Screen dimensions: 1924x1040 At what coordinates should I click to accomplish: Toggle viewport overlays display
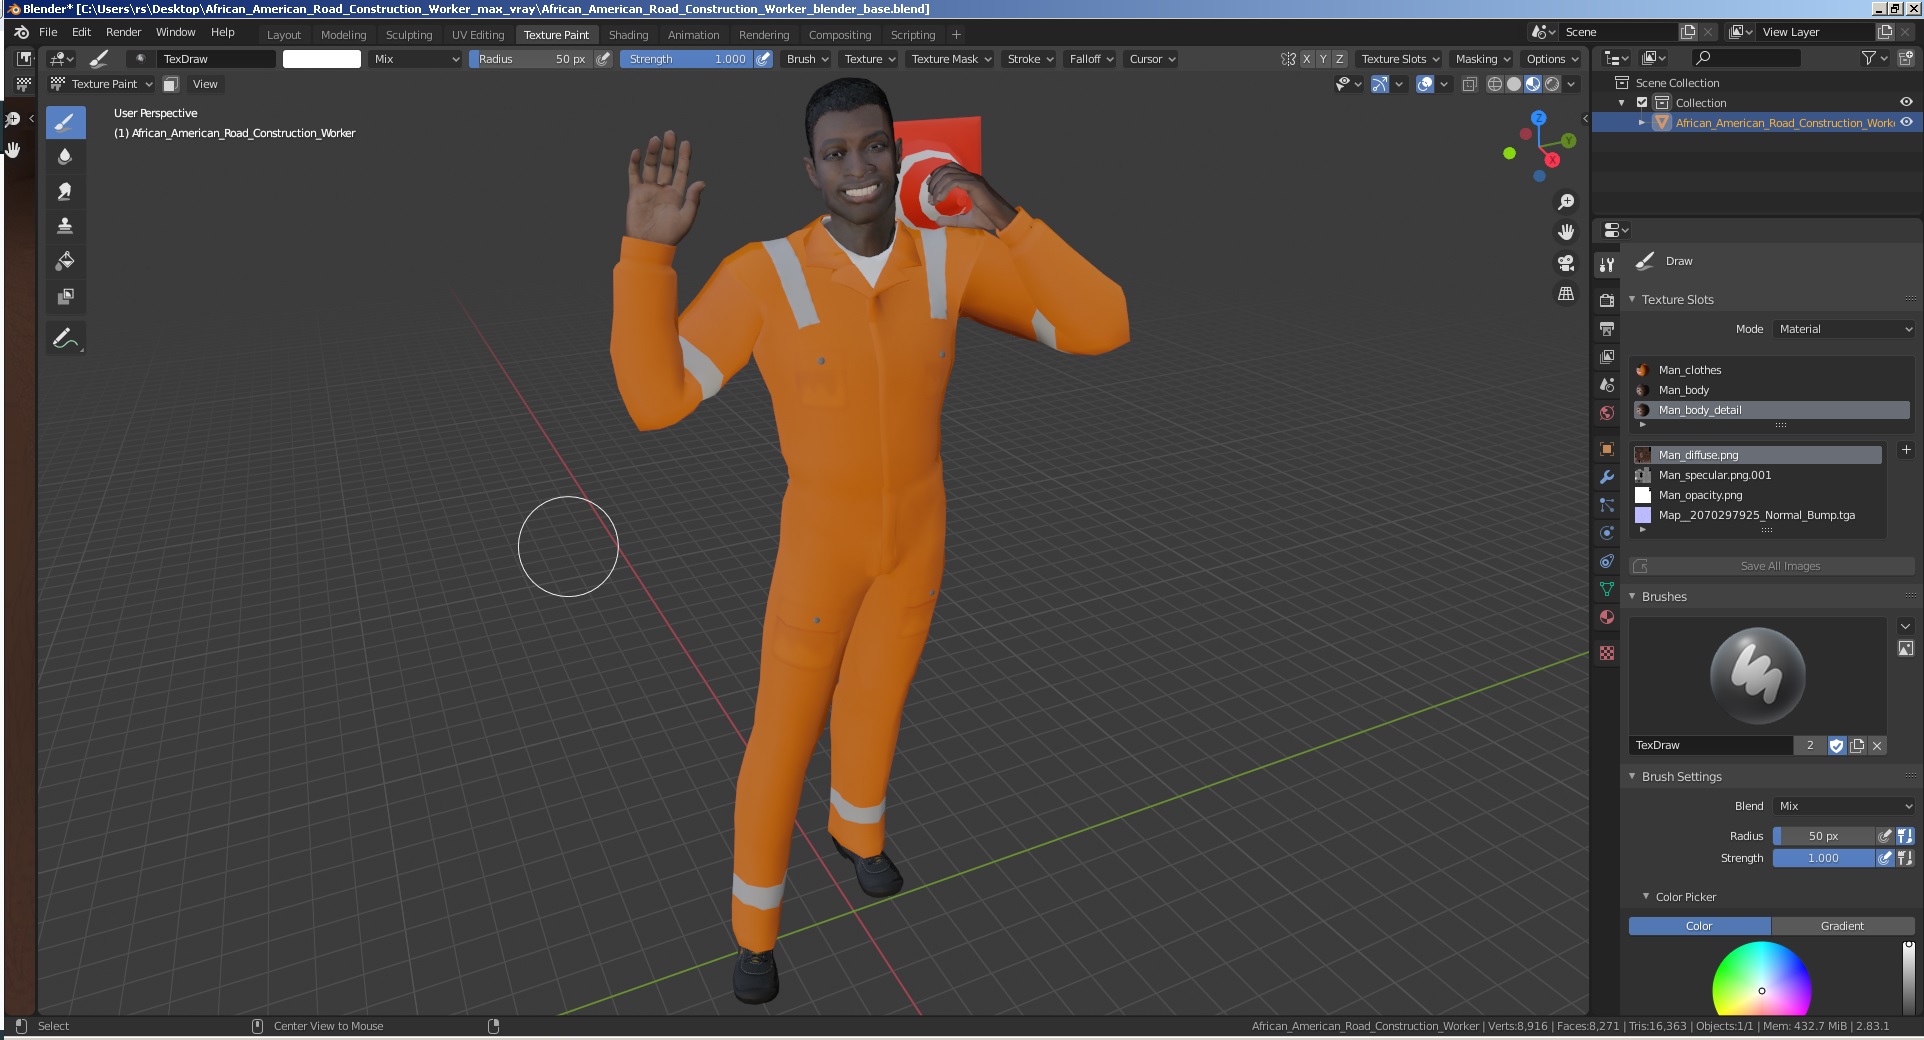(x=1425, y=84)
